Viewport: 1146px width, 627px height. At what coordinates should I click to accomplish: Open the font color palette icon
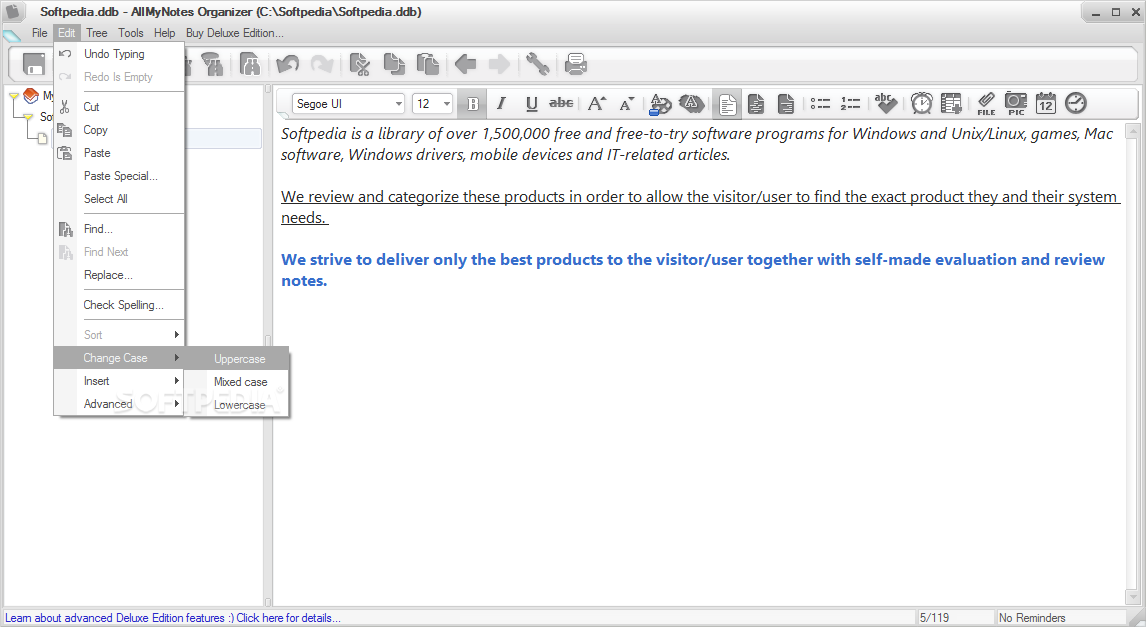coord(660,104)
